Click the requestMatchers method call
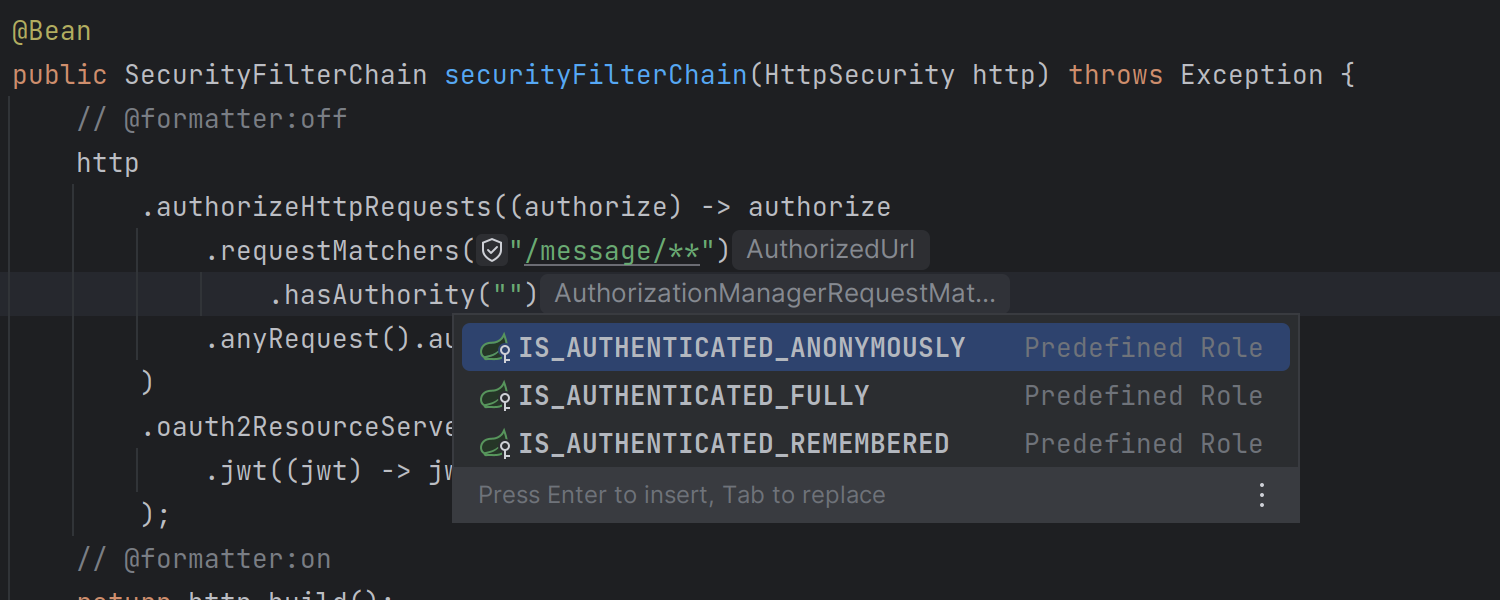 [x=340, y=251]
